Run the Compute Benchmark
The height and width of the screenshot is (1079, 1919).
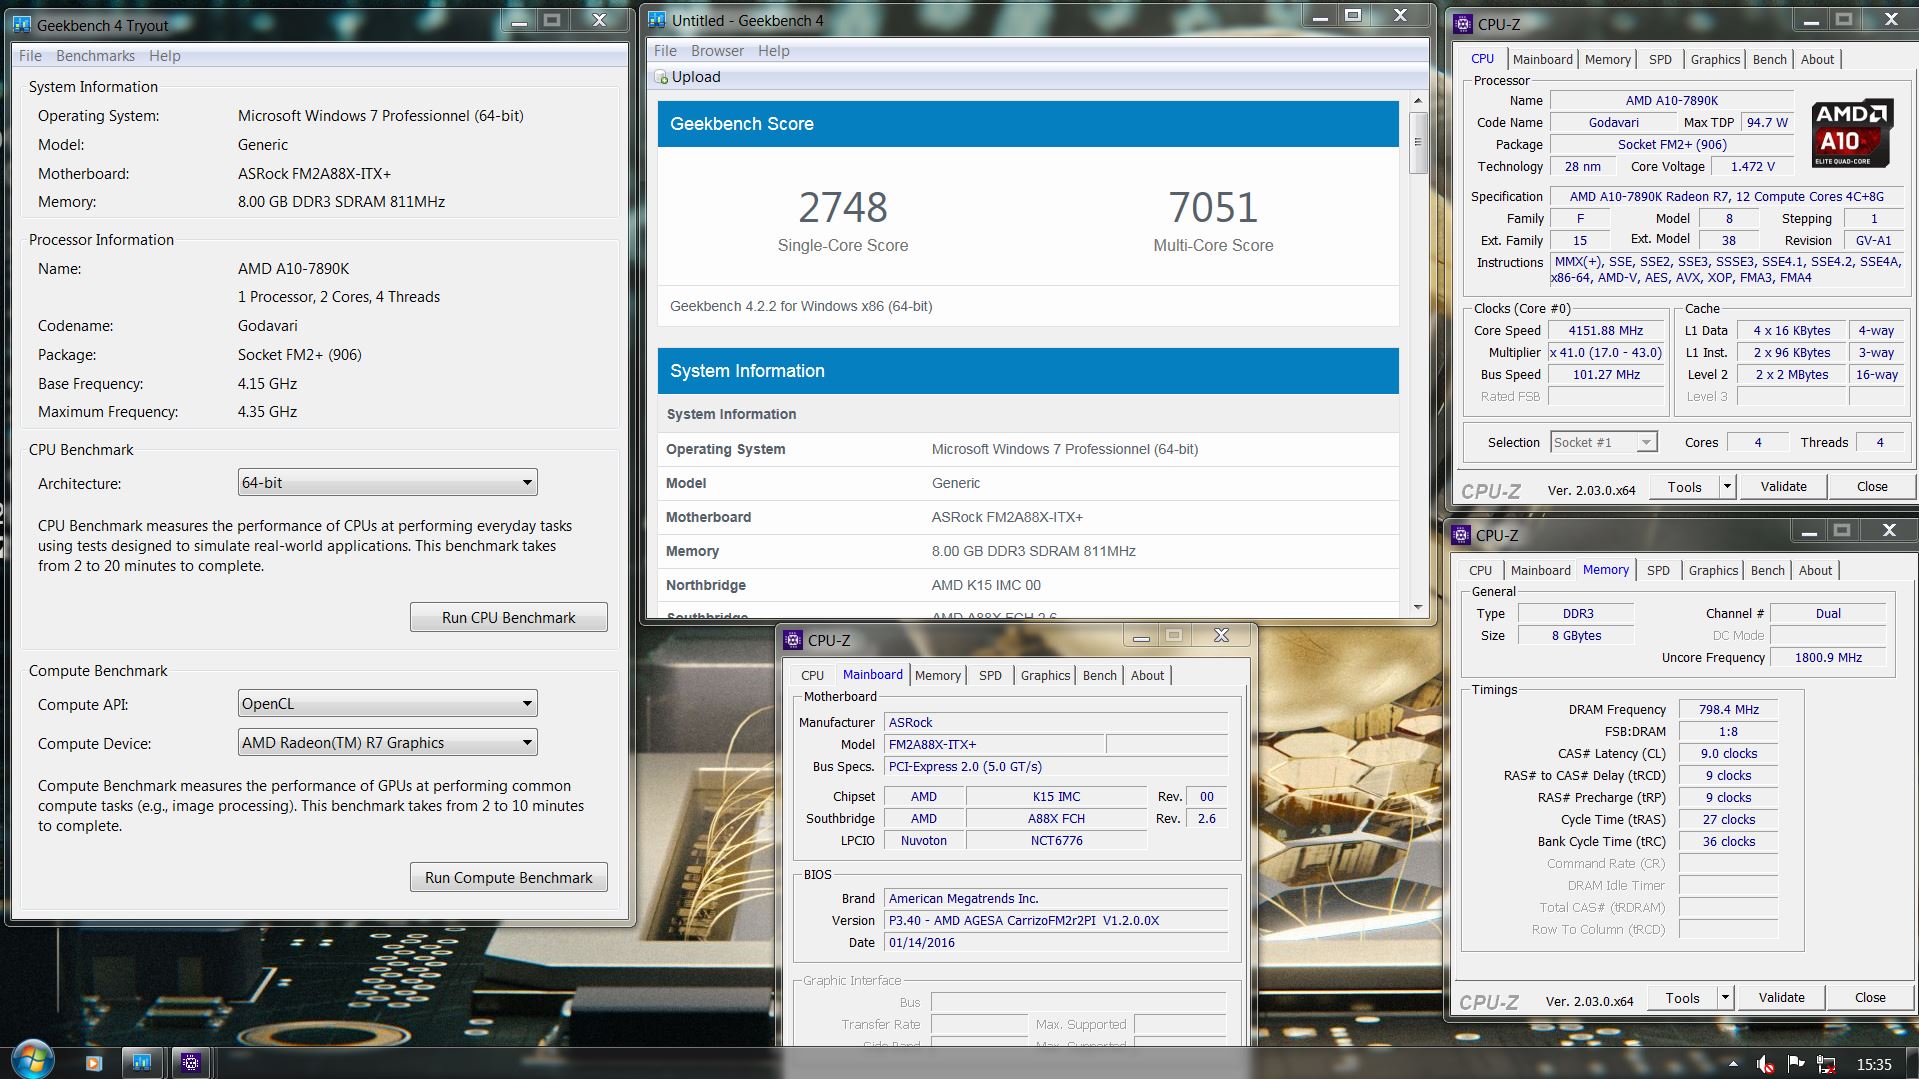click(x=508, y=878)
